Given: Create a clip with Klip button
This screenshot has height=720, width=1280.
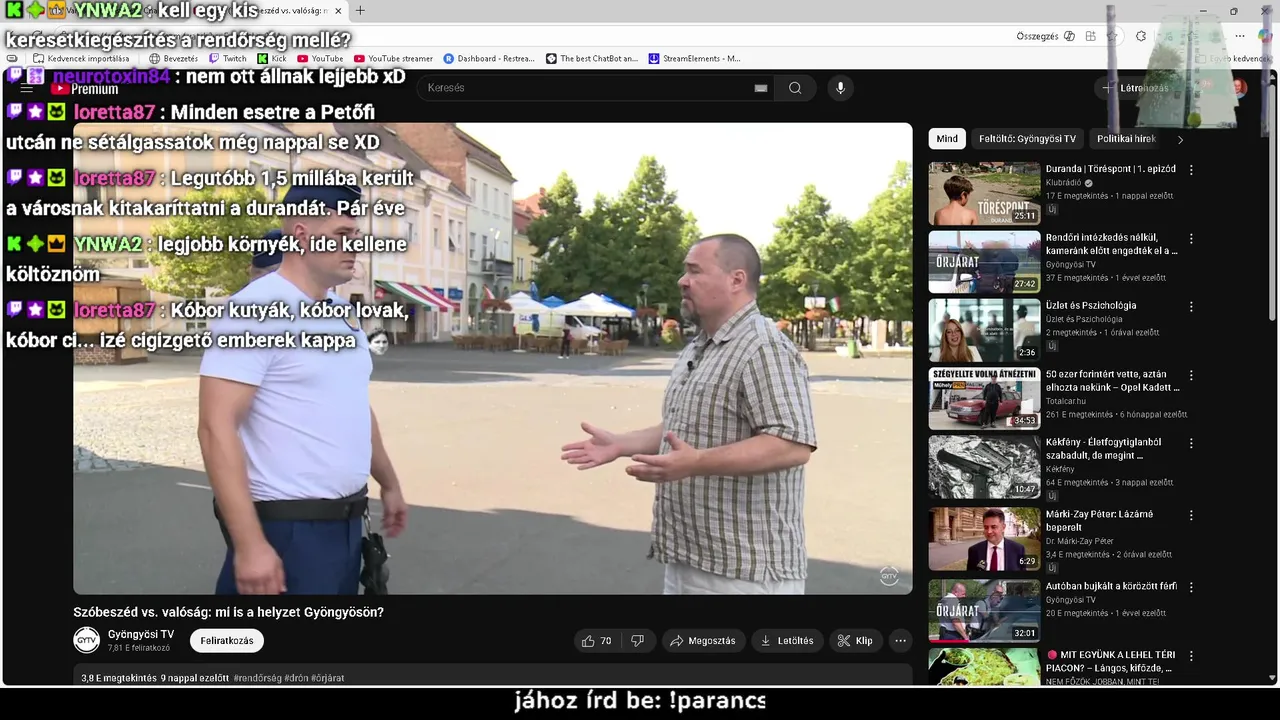Looking at the screenshot, I should tap(855, 641).
